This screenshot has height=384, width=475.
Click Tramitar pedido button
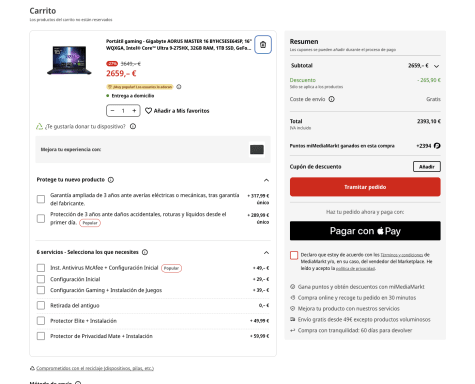[x=365, y=187]
